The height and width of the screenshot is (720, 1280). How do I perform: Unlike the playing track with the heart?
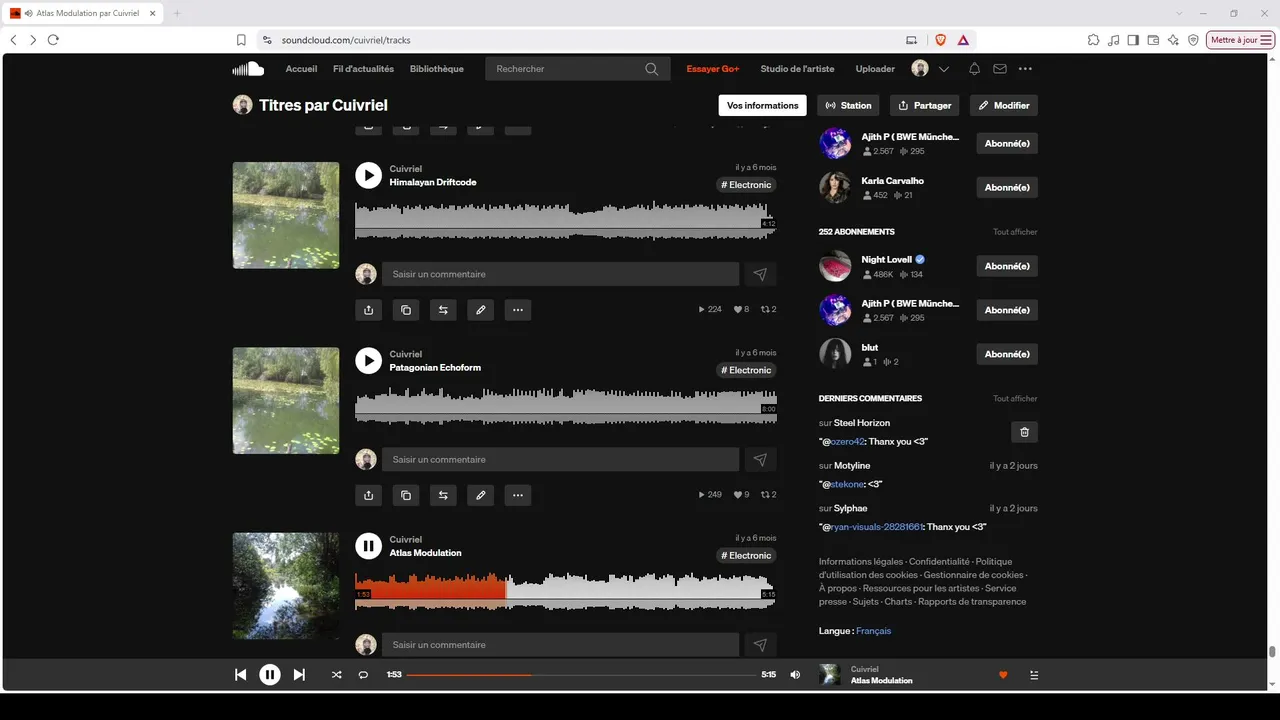coord(1003,675)
